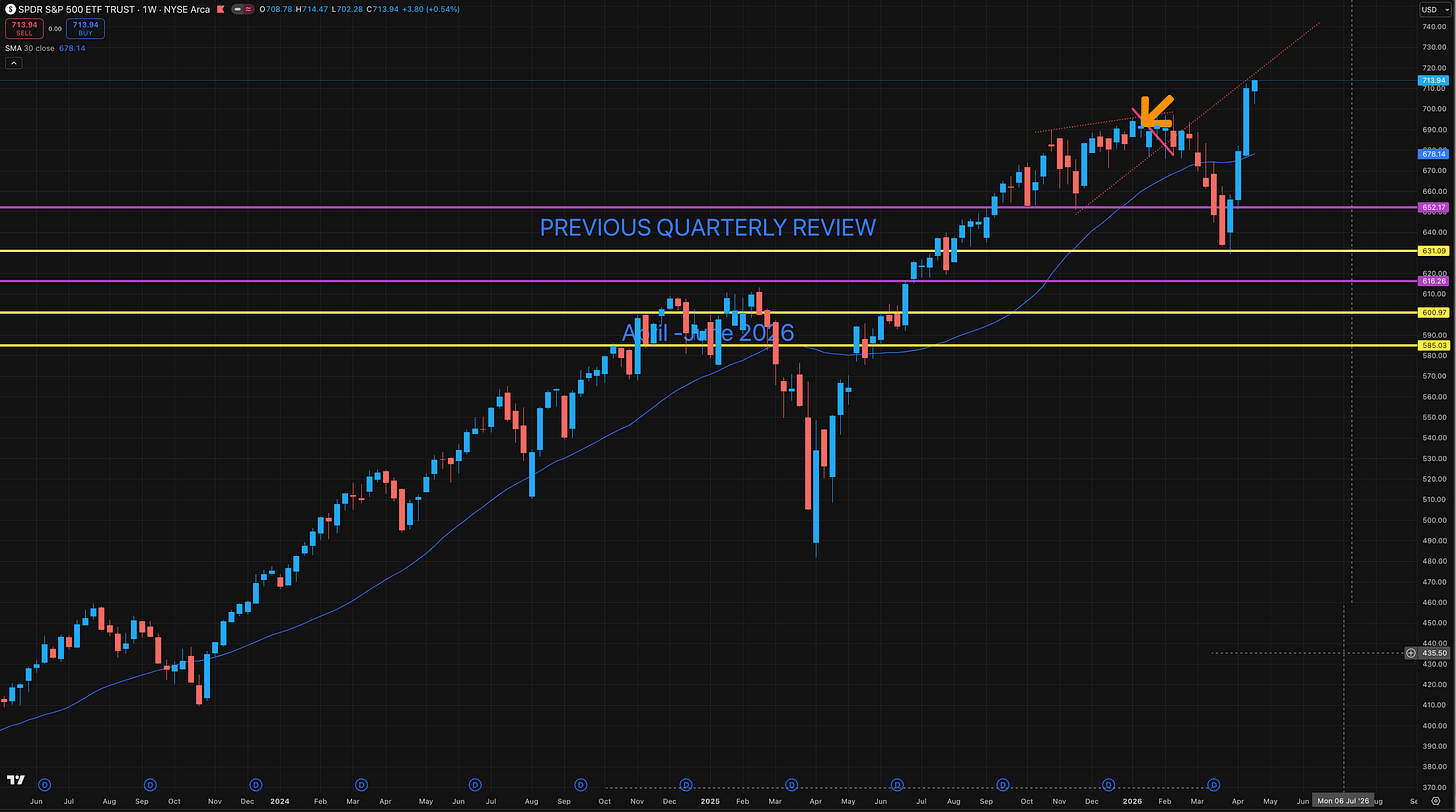Screen dimensions: 1456x812
Task: Open the dividend D marker near Sep 2025
Action: (x=1003, y=785)
